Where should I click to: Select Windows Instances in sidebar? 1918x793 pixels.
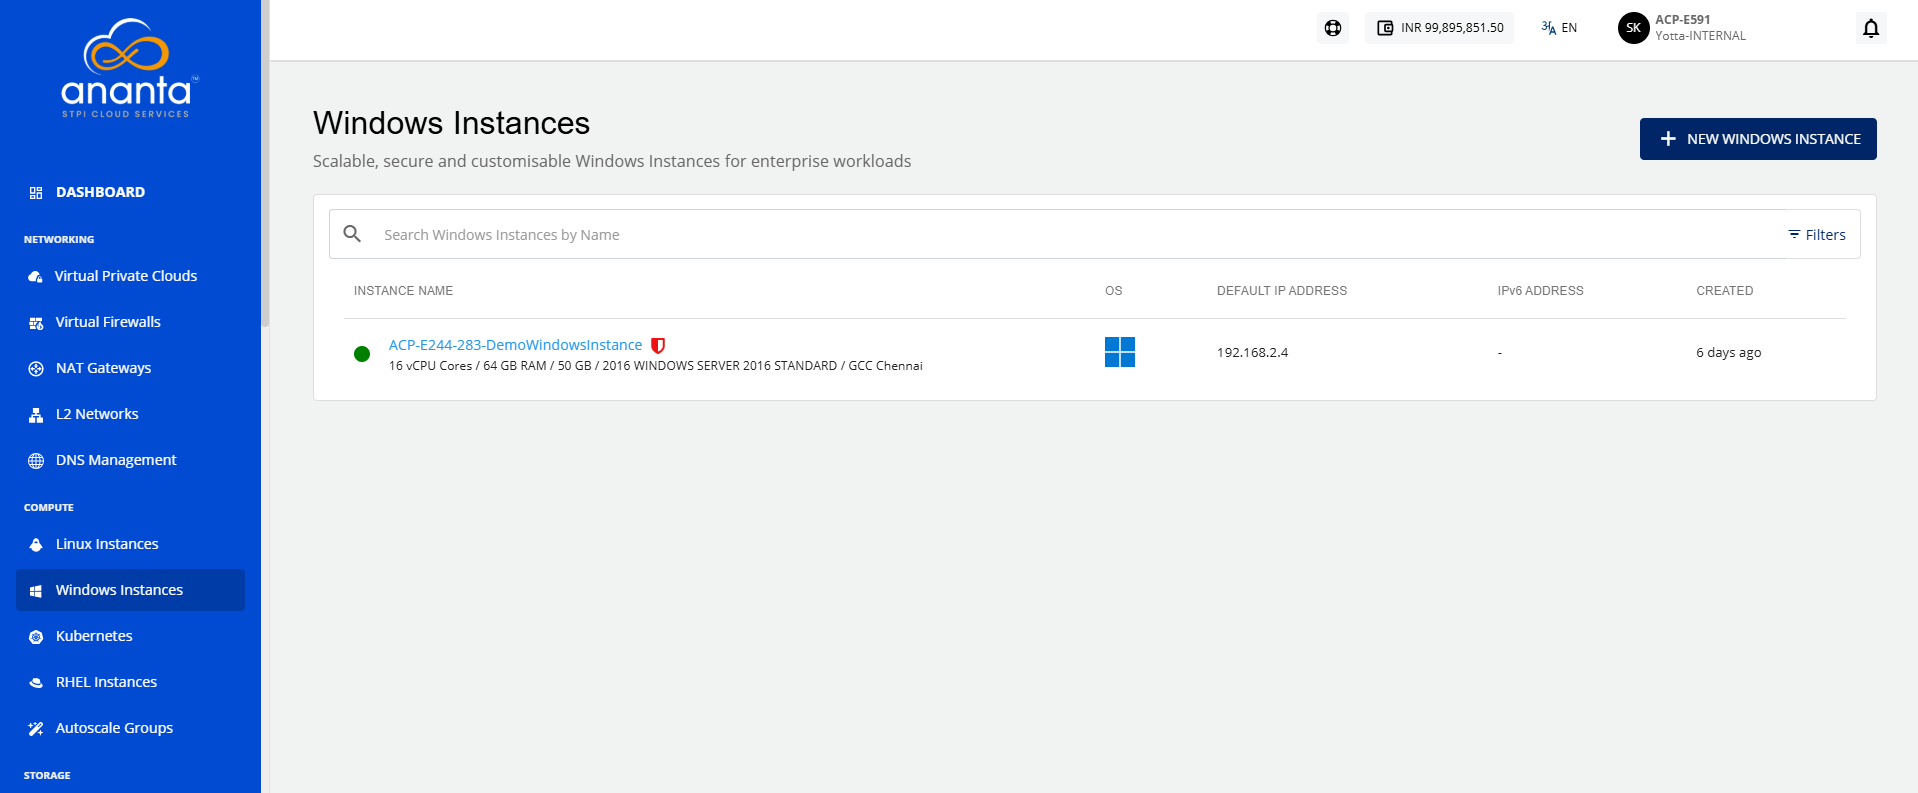[x=130, y=590]
